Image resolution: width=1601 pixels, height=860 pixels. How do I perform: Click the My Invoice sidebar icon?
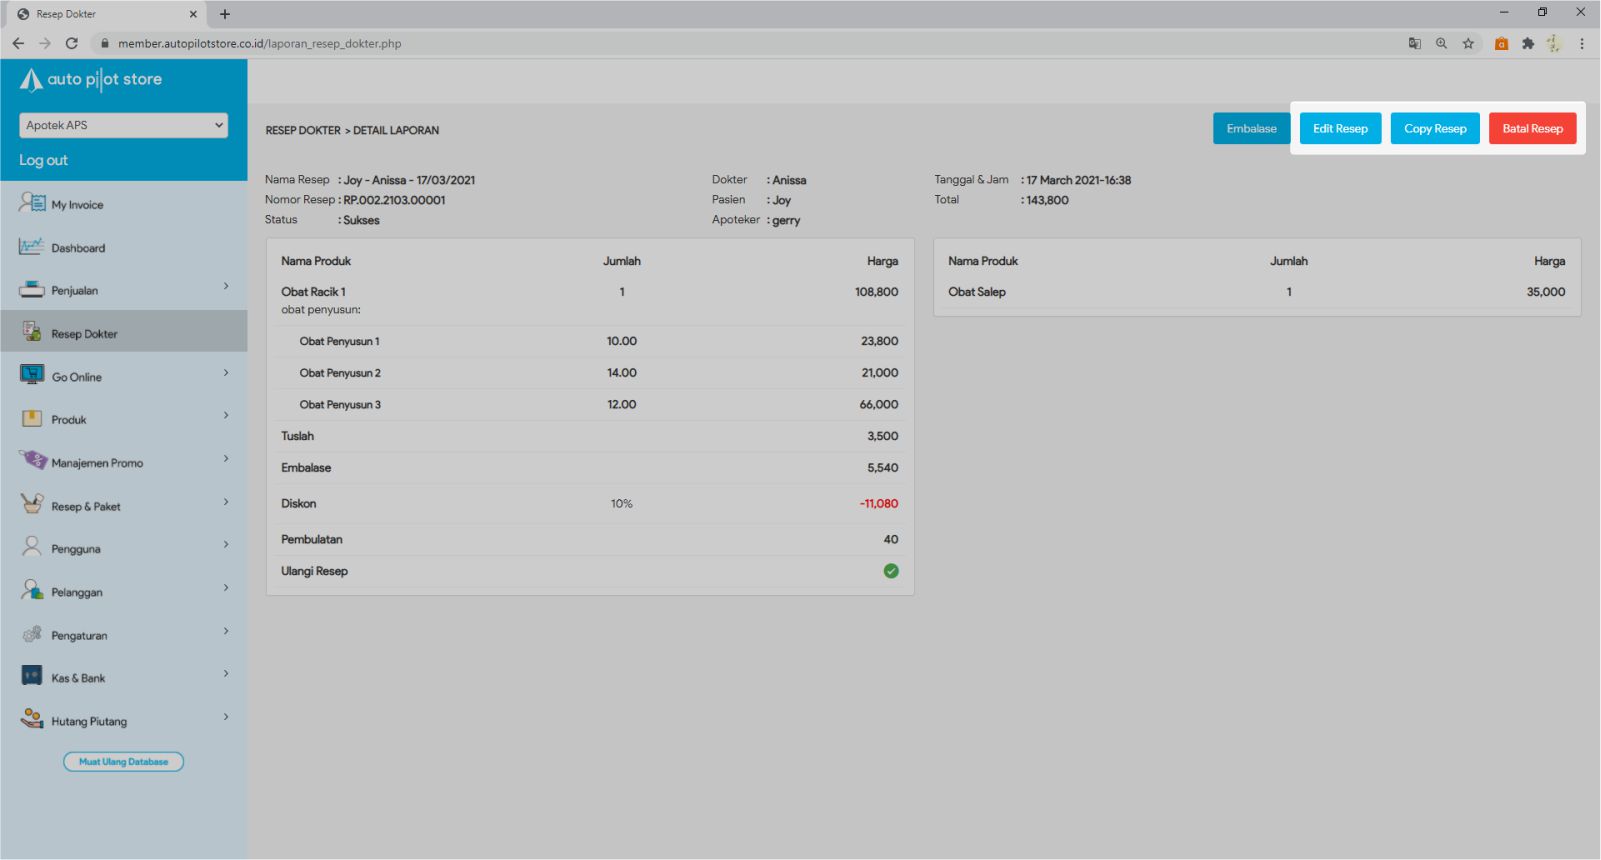[x=32, y=203]
